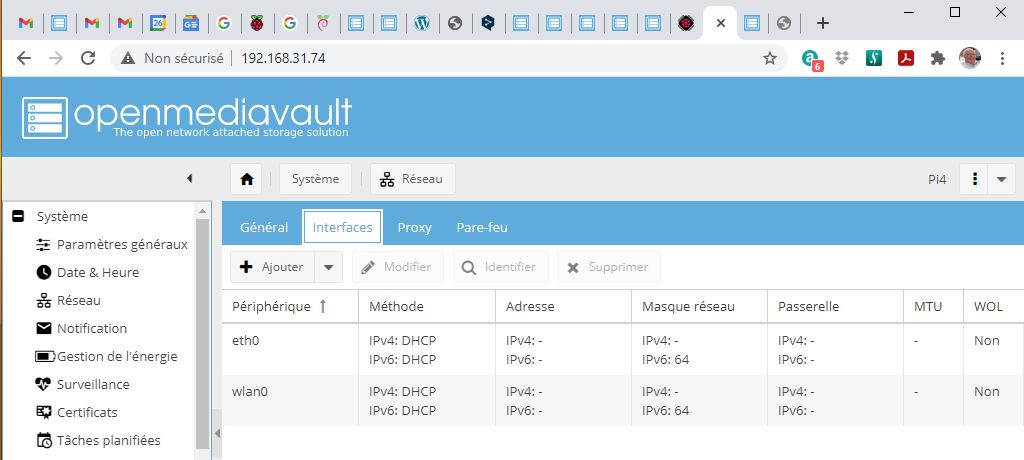Select the wlan0 interface row
Viewport: 1024px width, 460px height.
click(623, 401)
